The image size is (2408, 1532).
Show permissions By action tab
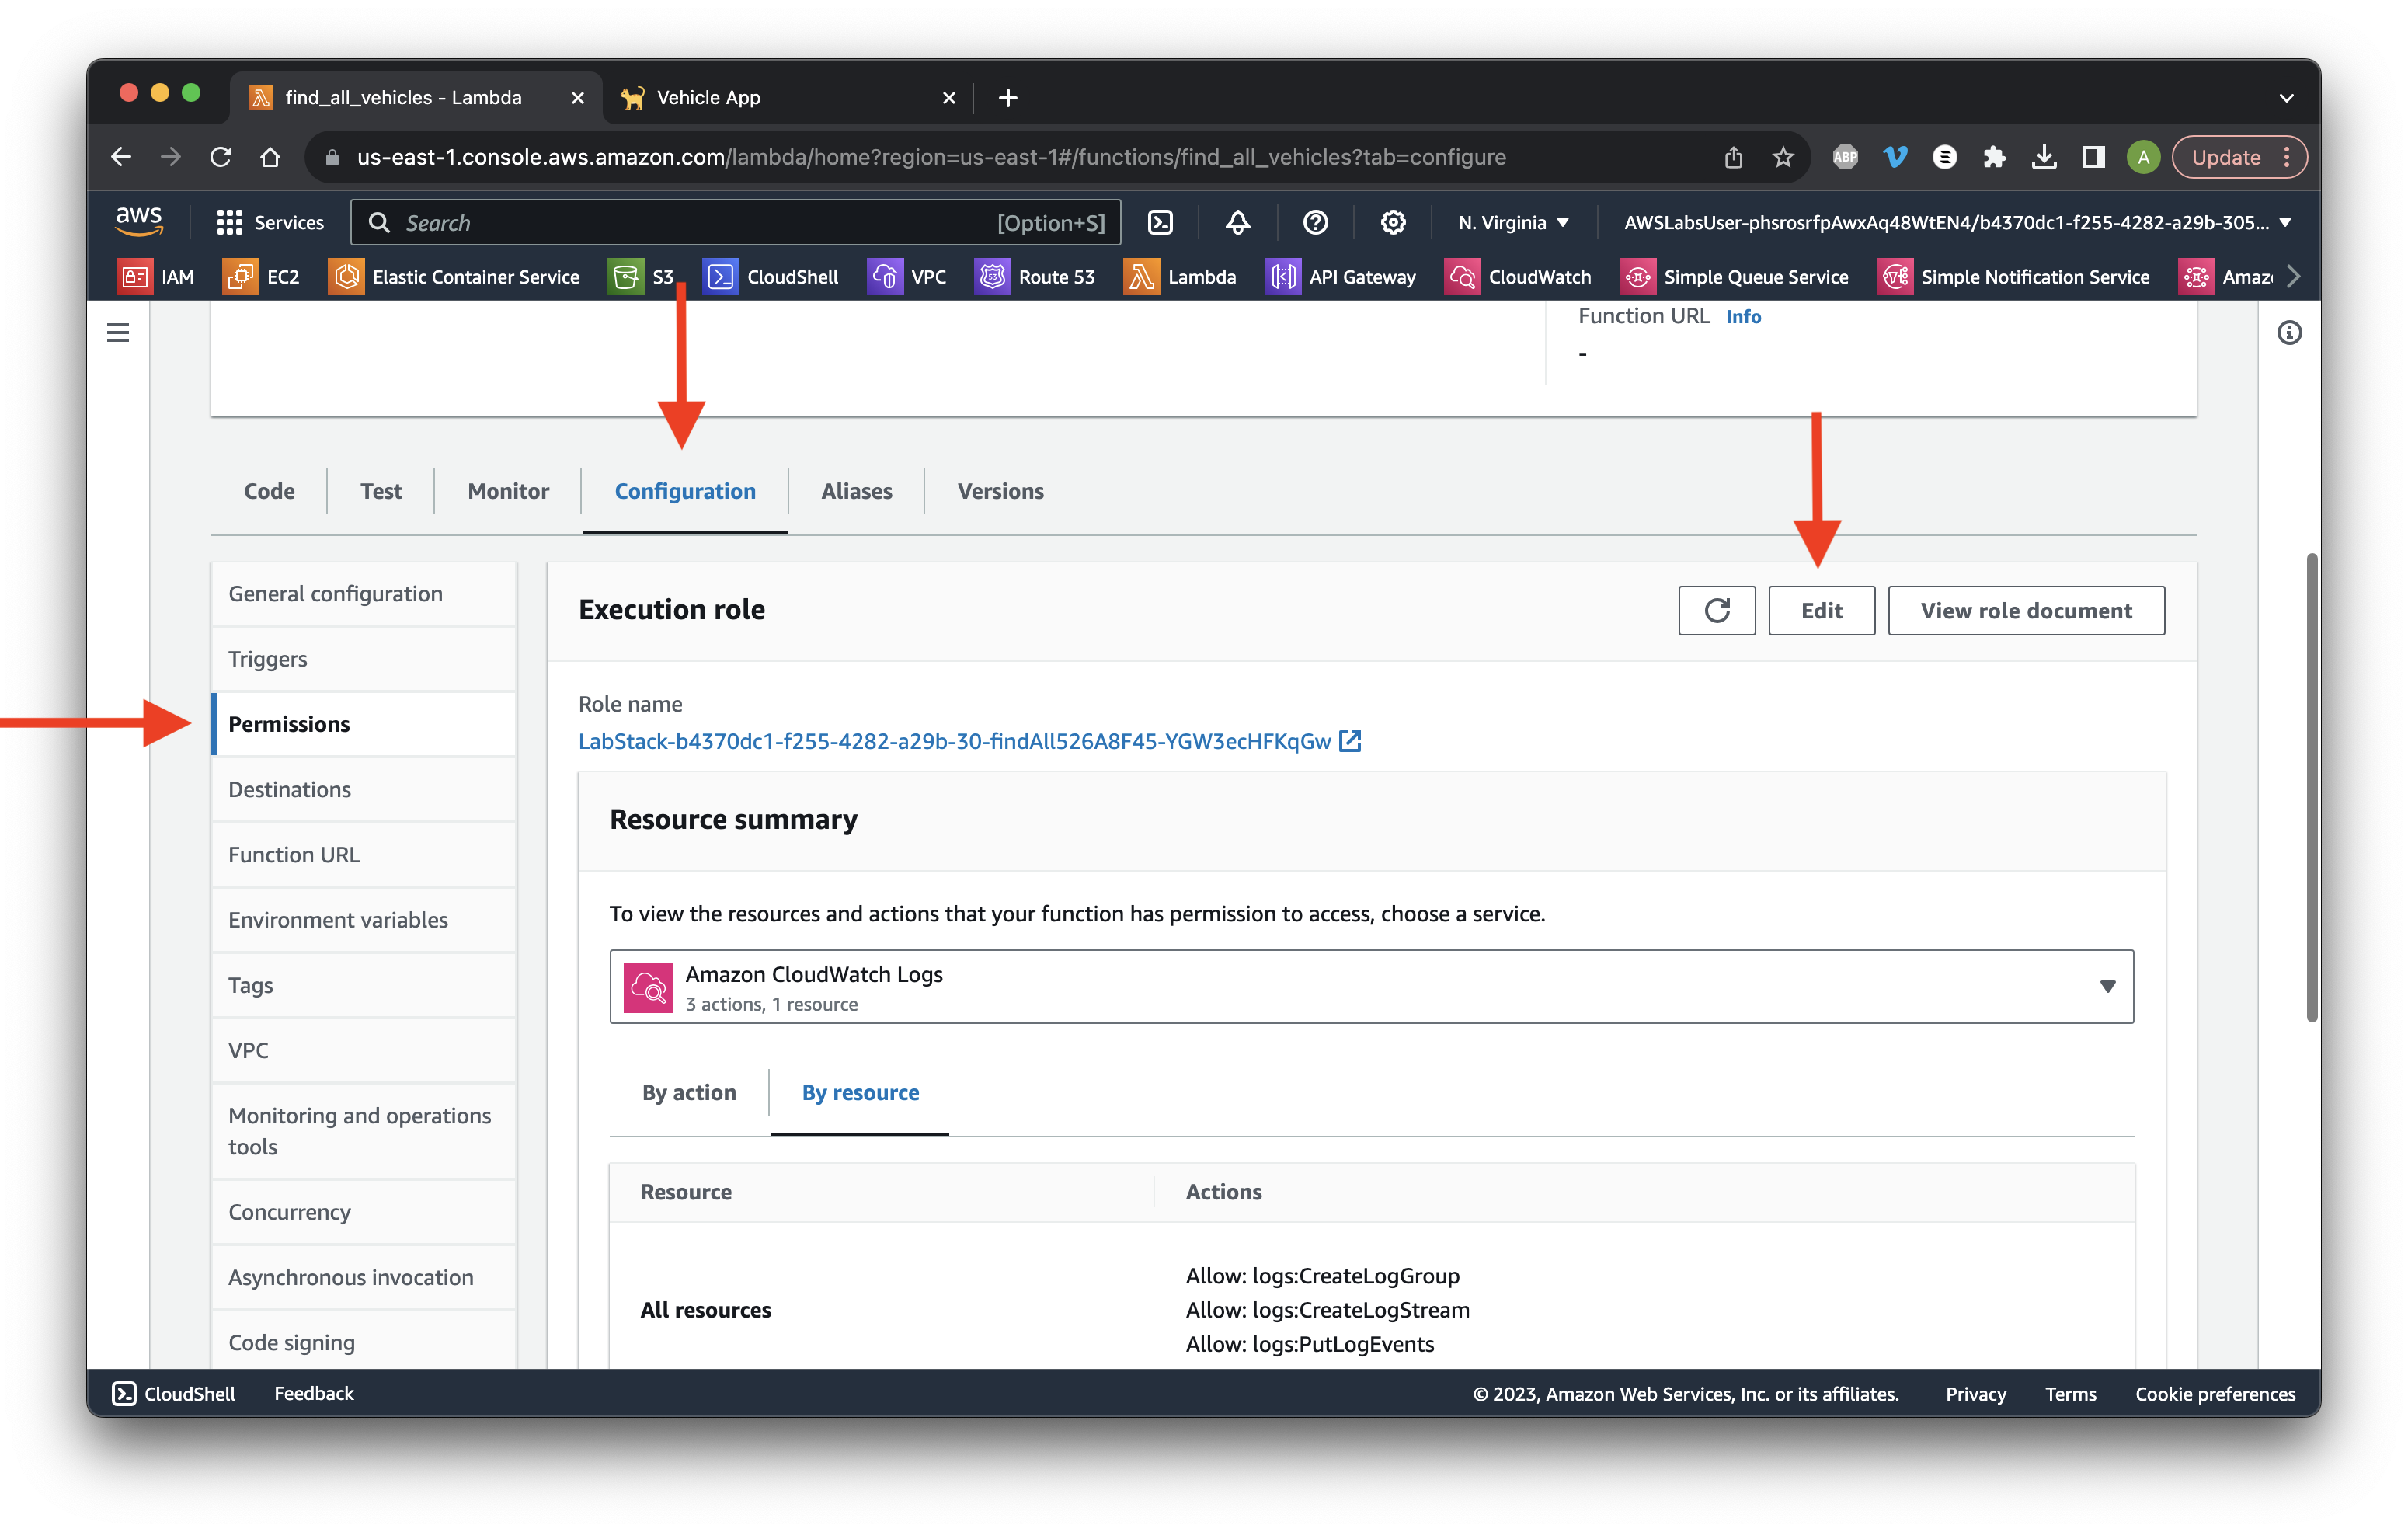689,1093
